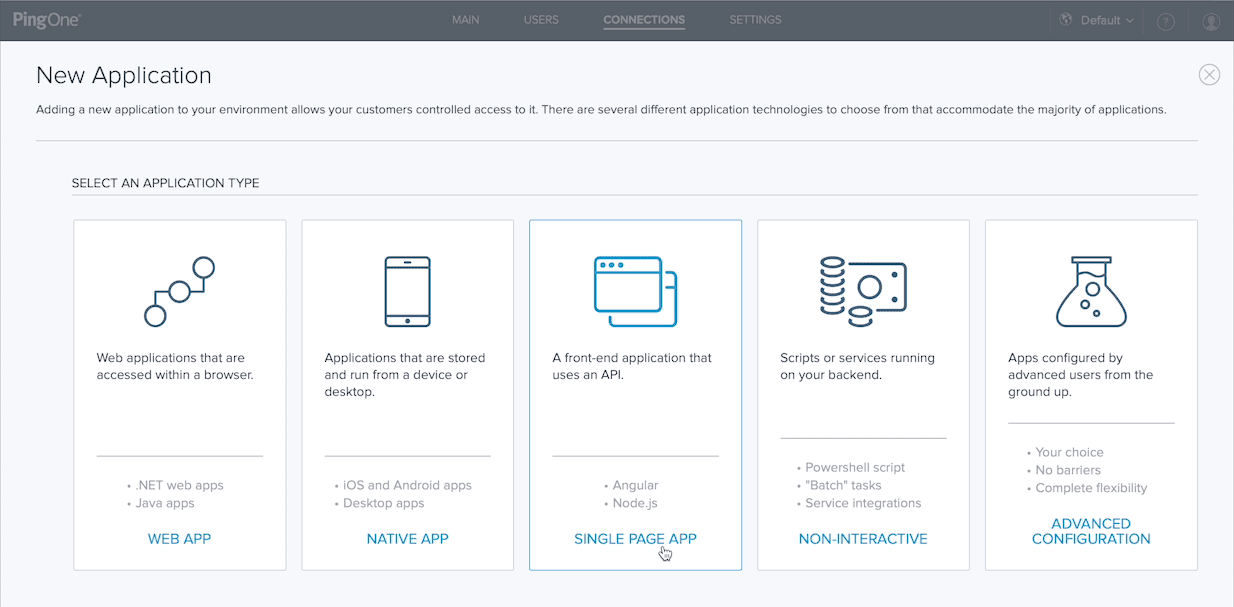Image resolution: width=1234 pixels, height=607 pixels.
Task: Close the New Application dialog
Action: point(1209,75)
